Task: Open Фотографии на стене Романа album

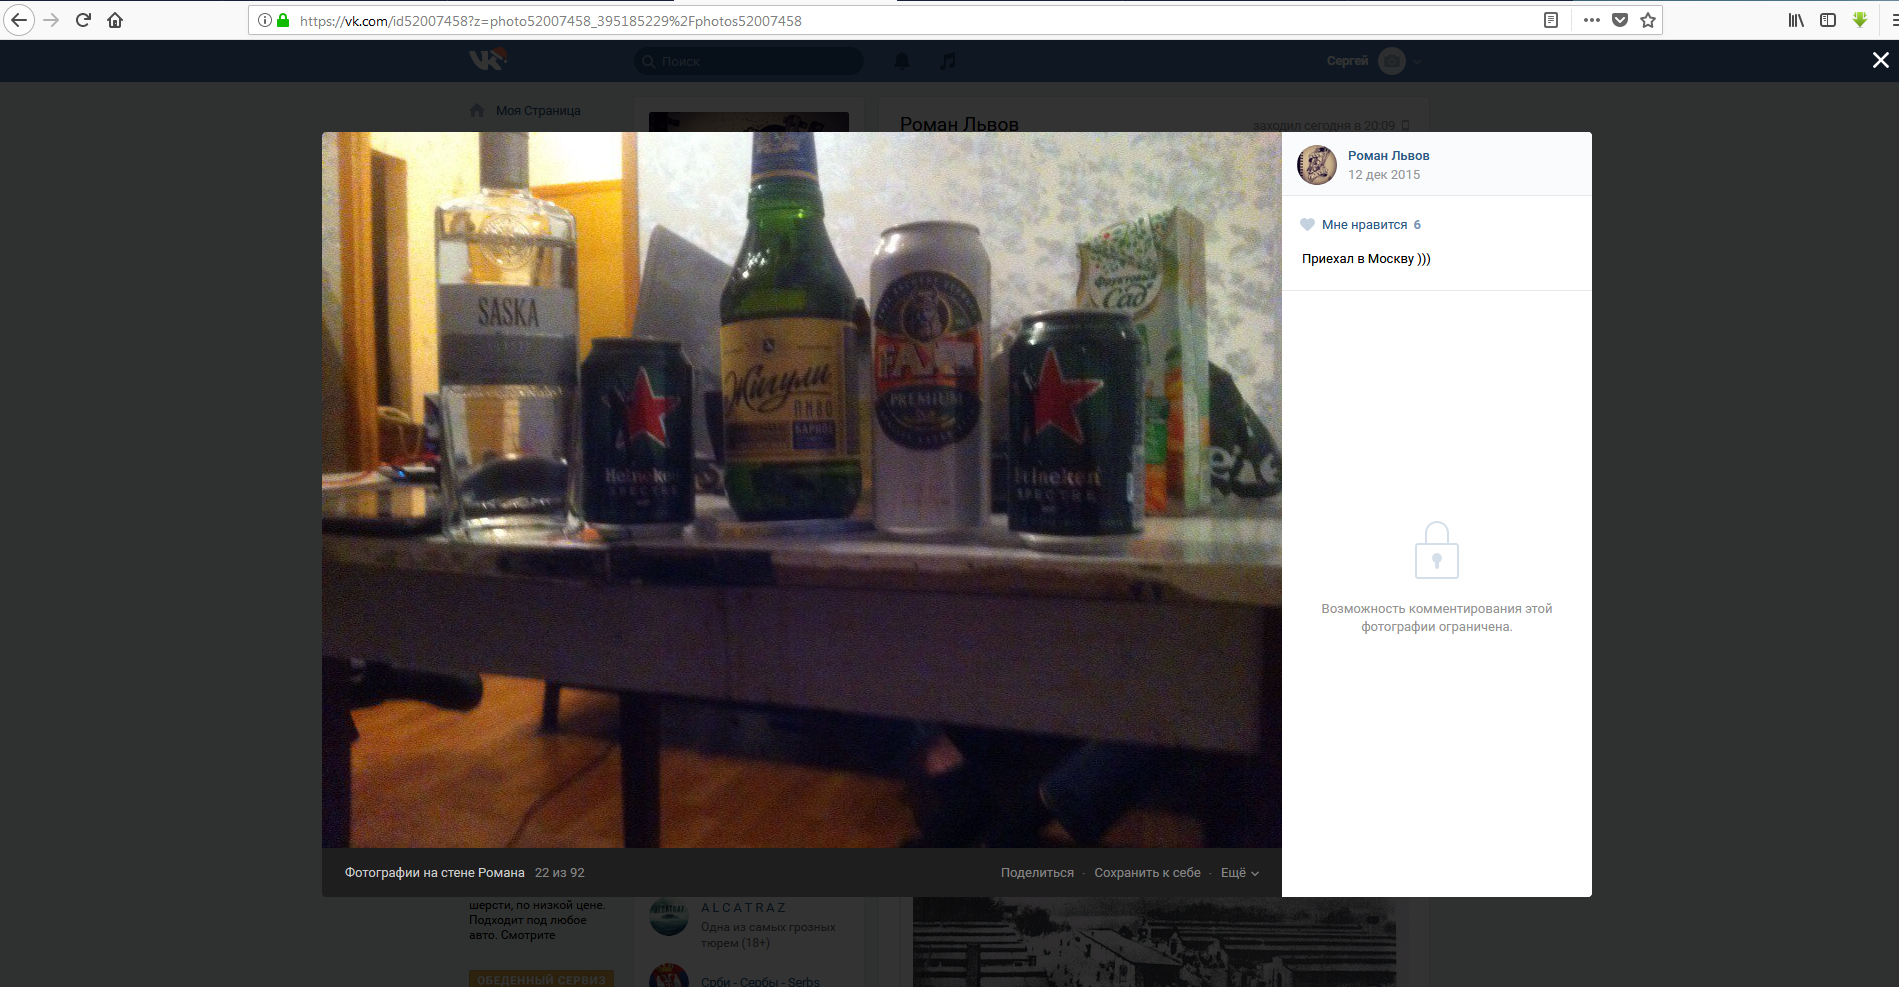Action: (434, 873)
